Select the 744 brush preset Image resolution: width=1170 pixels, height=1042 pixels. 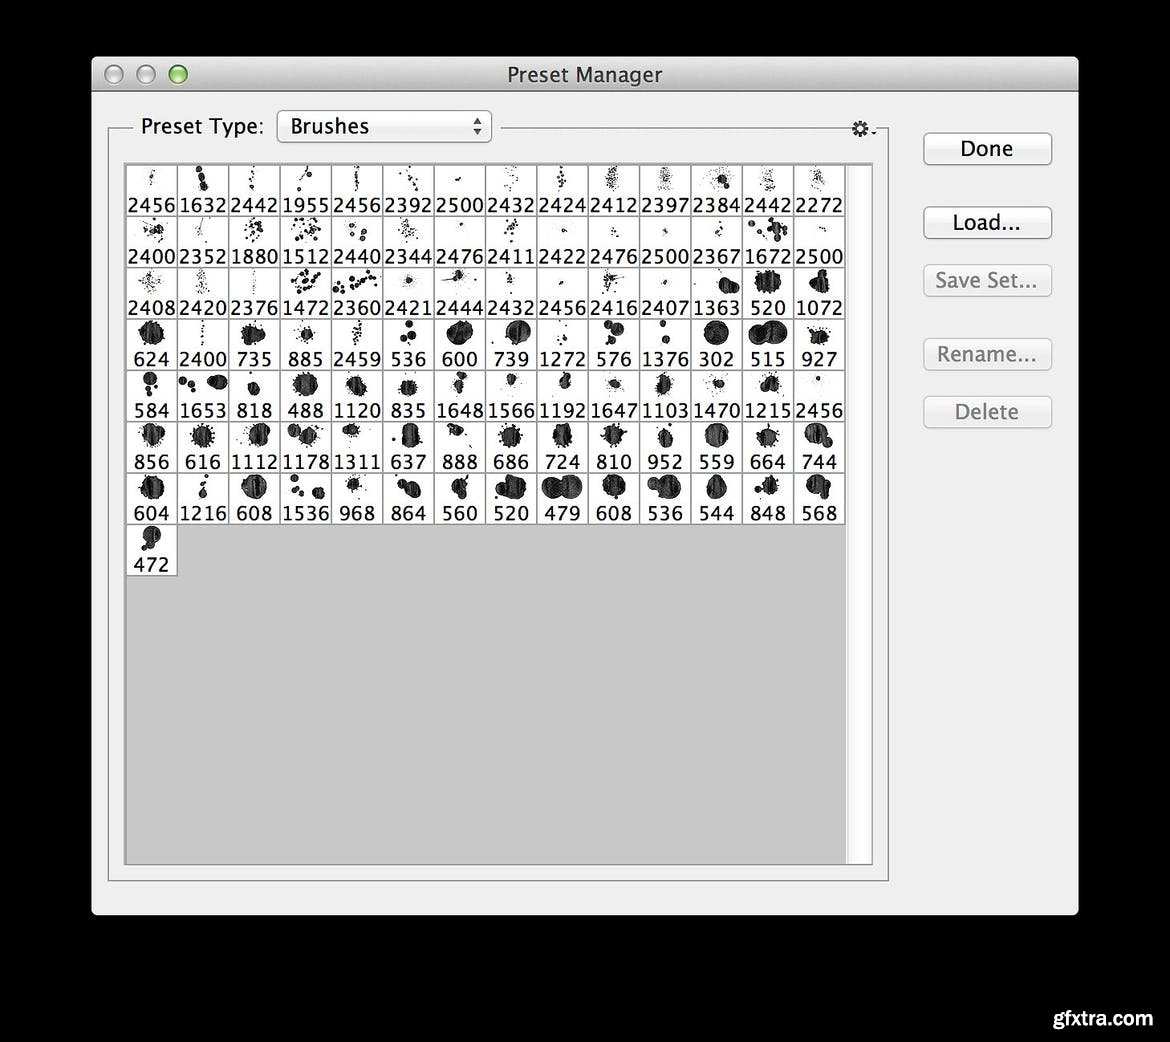point(819,447)
